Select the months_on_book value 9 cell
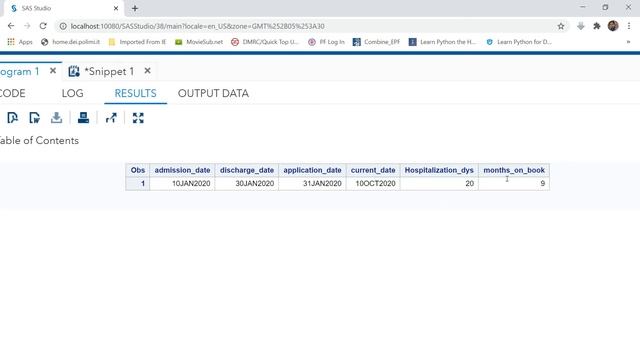 [x=514, y=184]
